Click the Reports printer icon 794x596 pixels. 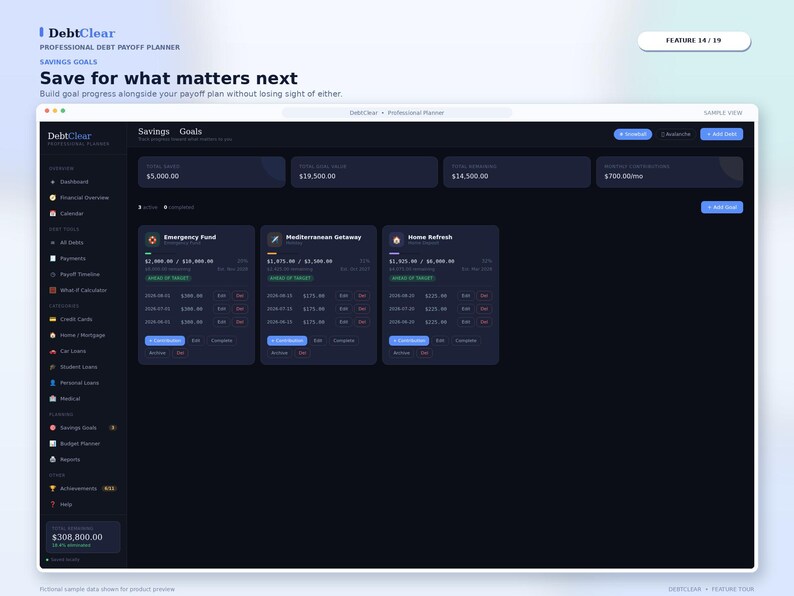(x=53, y=459)
